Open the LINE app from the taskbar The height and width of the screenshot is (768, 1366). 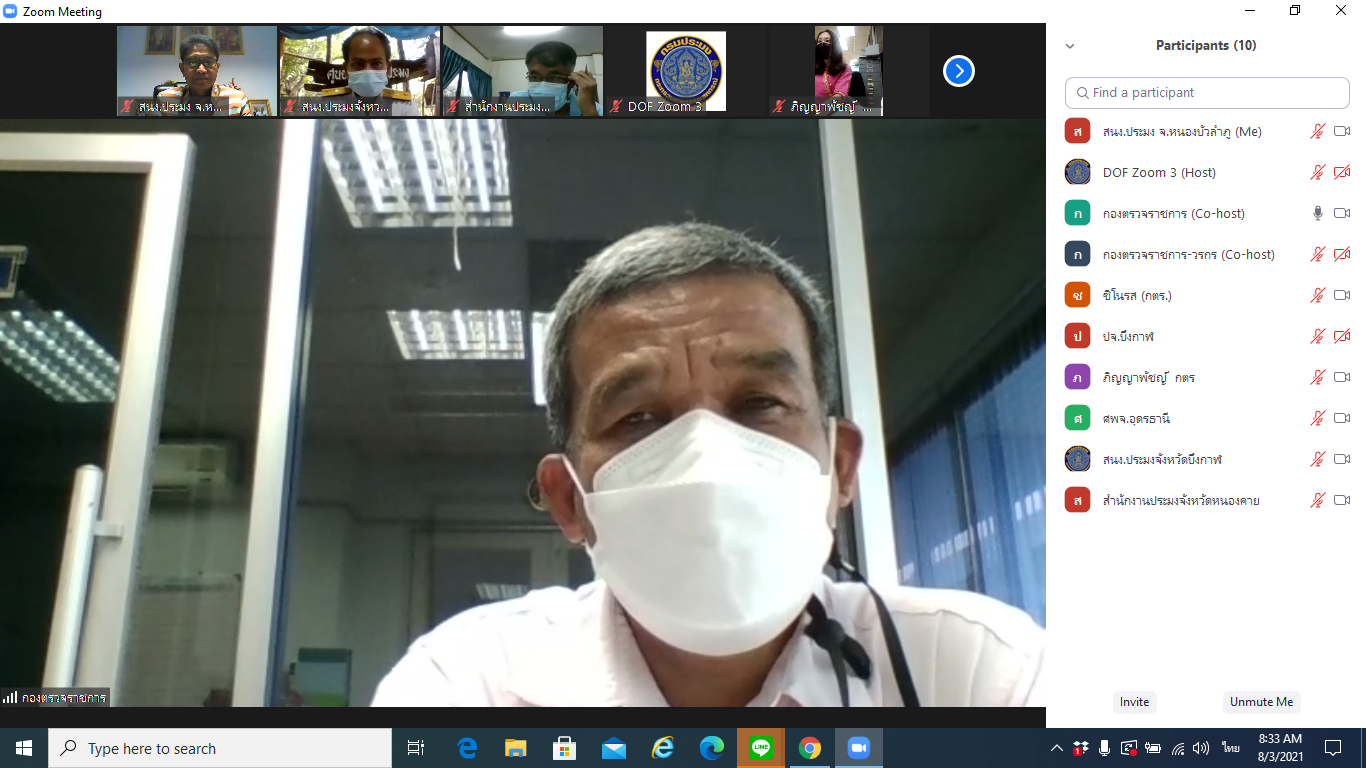pos(761,748)
